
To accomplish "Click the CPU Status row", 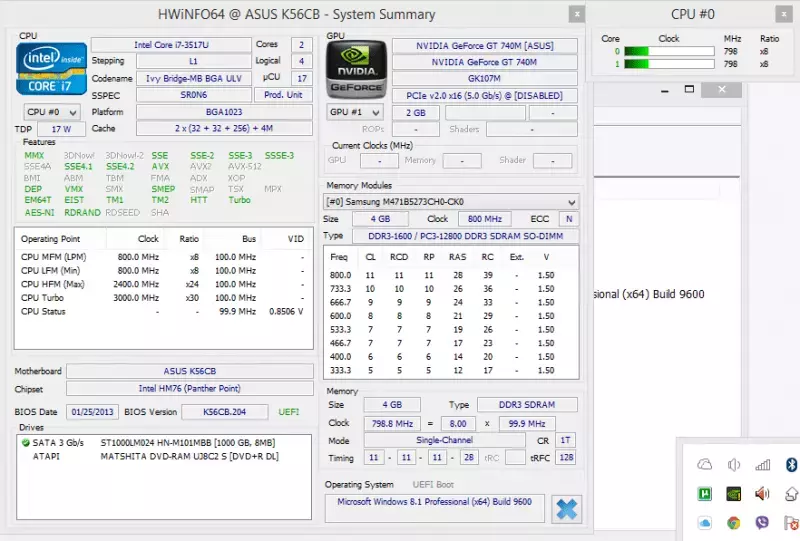I will (163, 311).
